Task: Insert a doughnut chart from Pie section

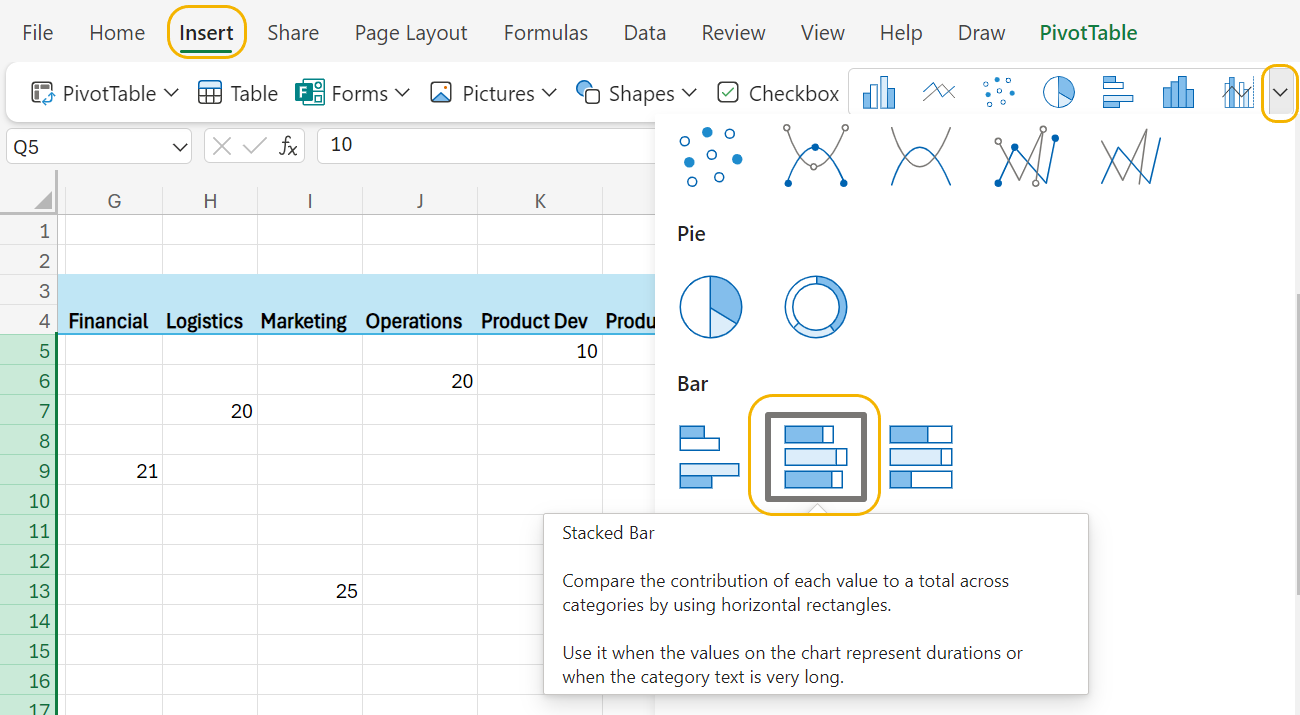Action: tap(816, 307)
